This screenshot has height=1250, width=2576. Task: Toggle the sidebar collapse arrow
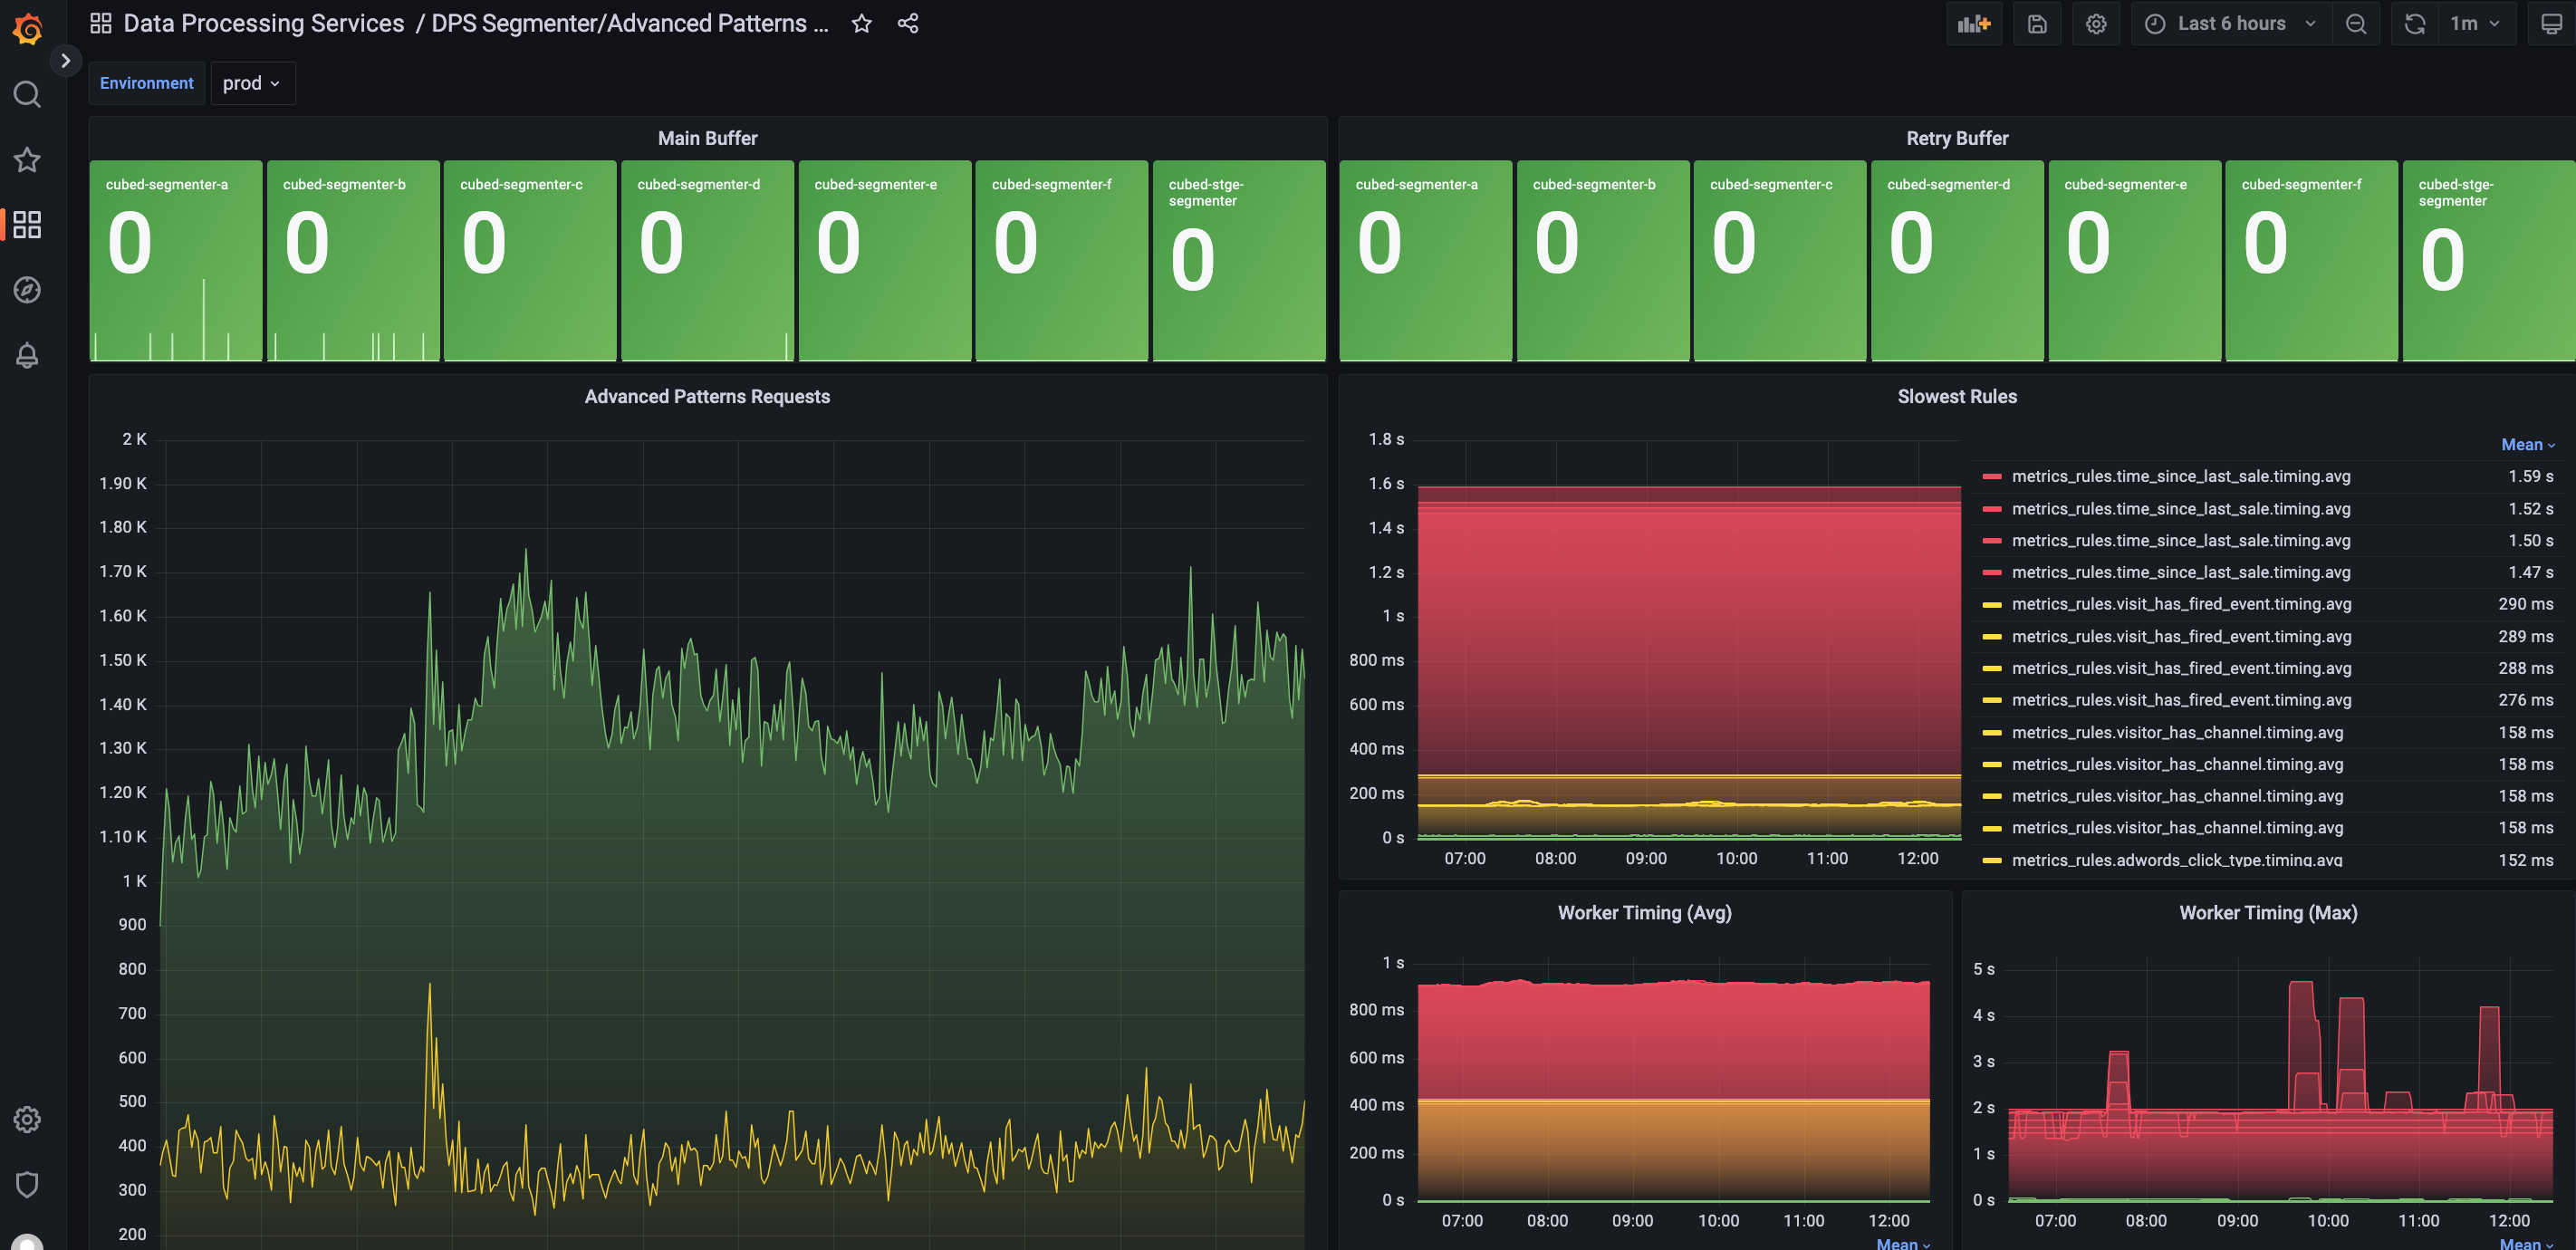coord(62,59)
